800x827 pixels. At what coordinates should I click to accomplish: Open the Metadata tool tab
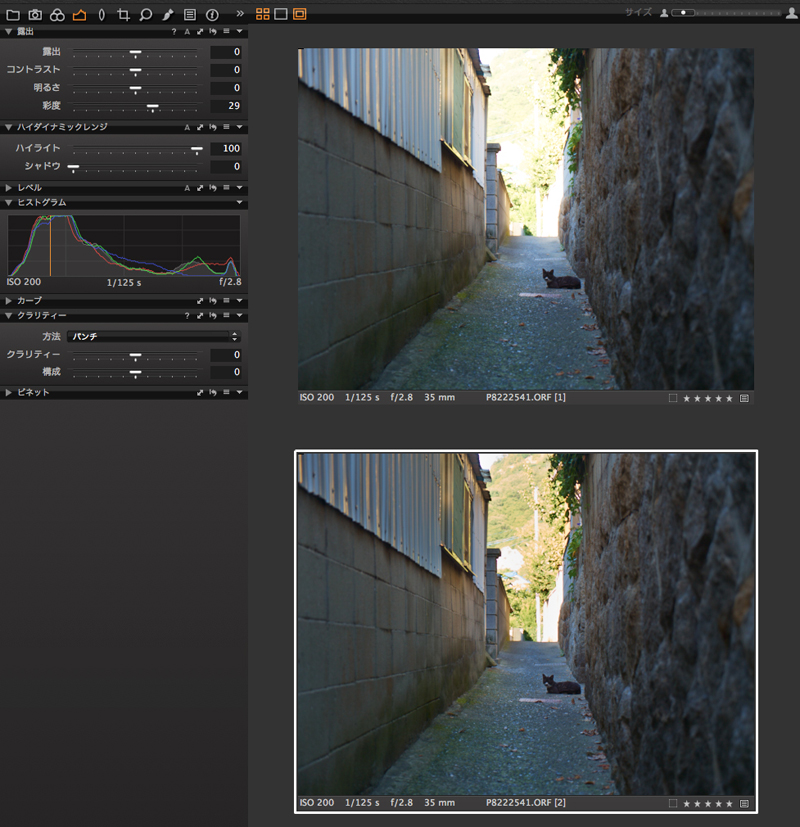click(x=189, y=15)
